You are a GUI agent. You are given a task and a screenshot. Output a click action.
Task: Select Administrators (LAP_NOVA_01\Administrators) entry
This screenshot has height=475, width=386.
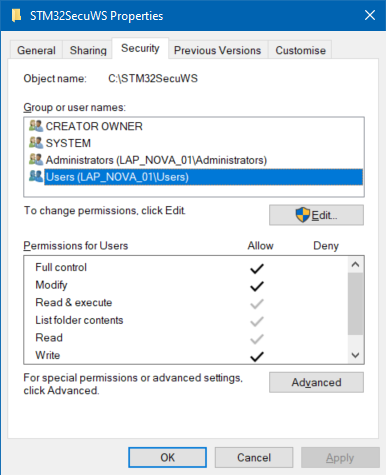click(x=196, y=160)
